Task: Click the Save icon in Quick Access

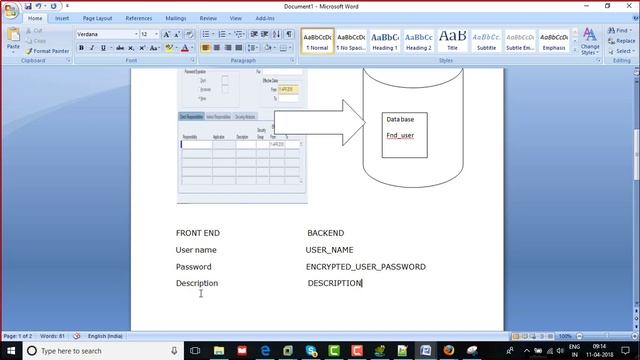Action: (28, 6)
